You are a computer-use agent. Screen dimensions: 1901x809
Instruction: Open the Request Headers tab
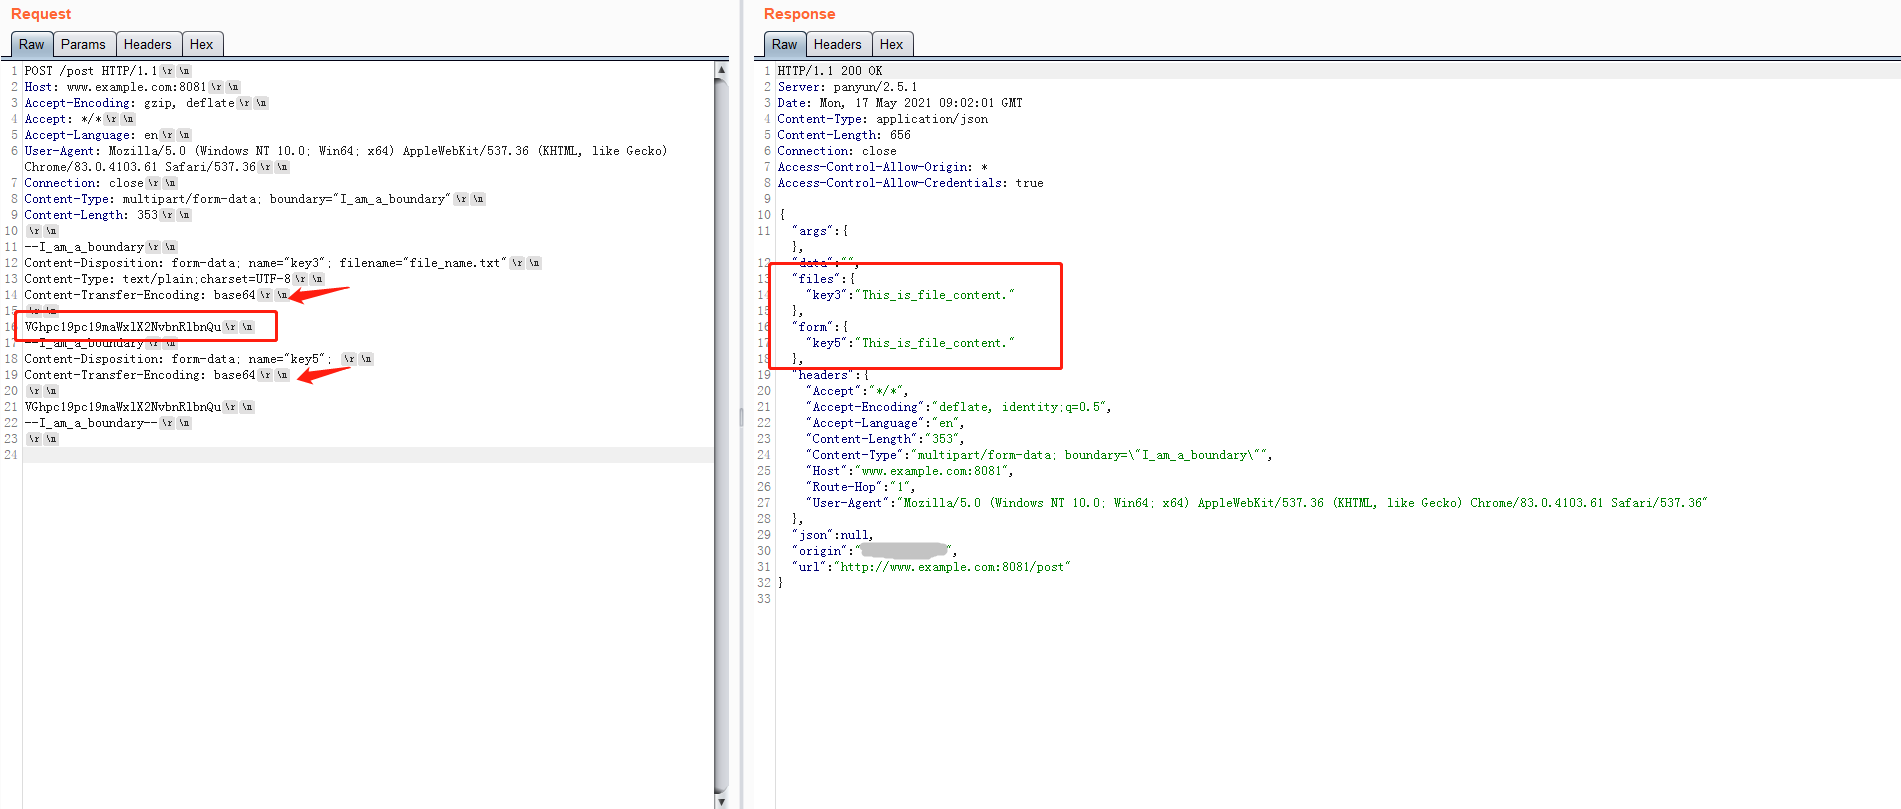(x=147, y=44)
